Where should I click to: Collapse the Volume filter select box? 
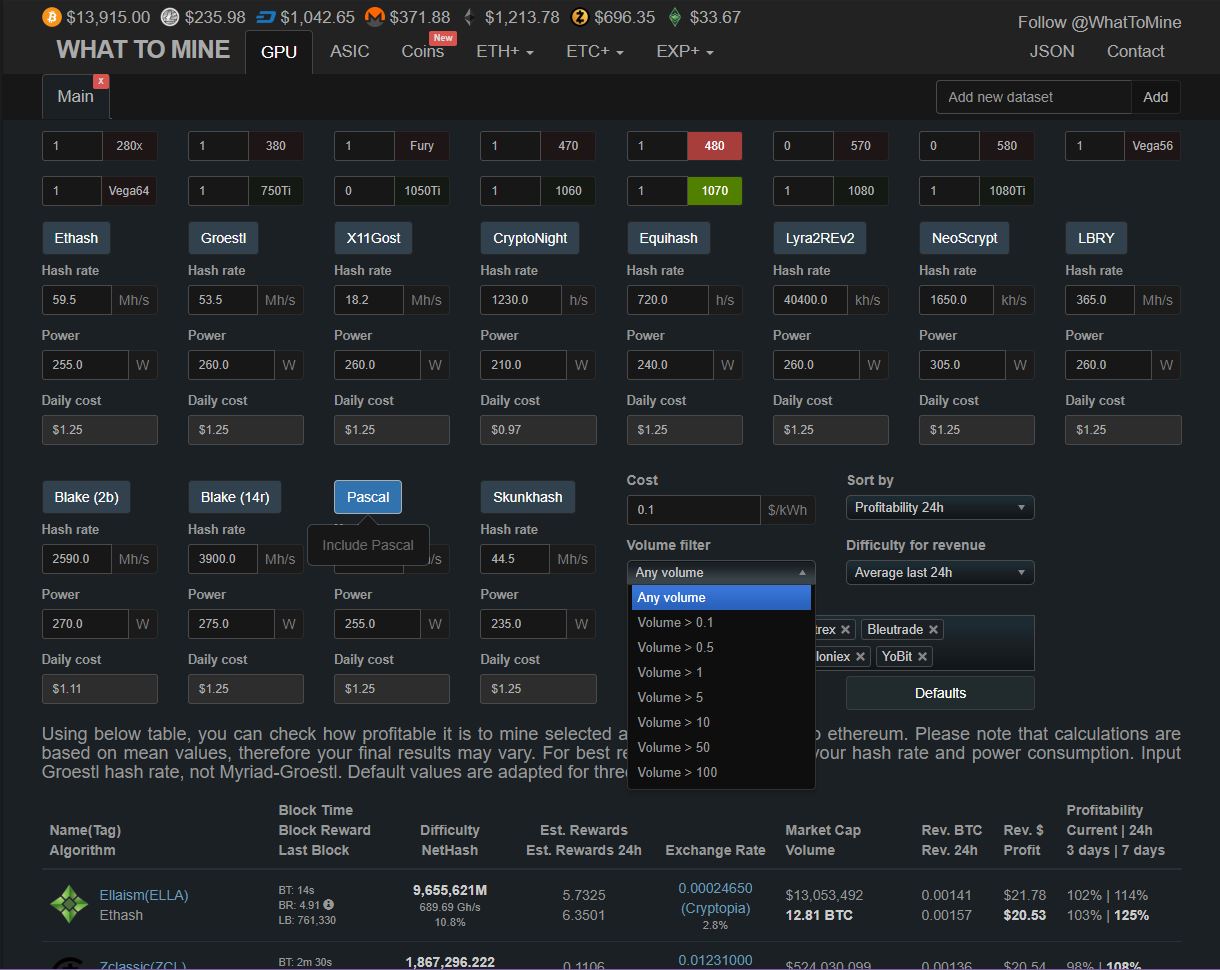(x=721, y=572)
